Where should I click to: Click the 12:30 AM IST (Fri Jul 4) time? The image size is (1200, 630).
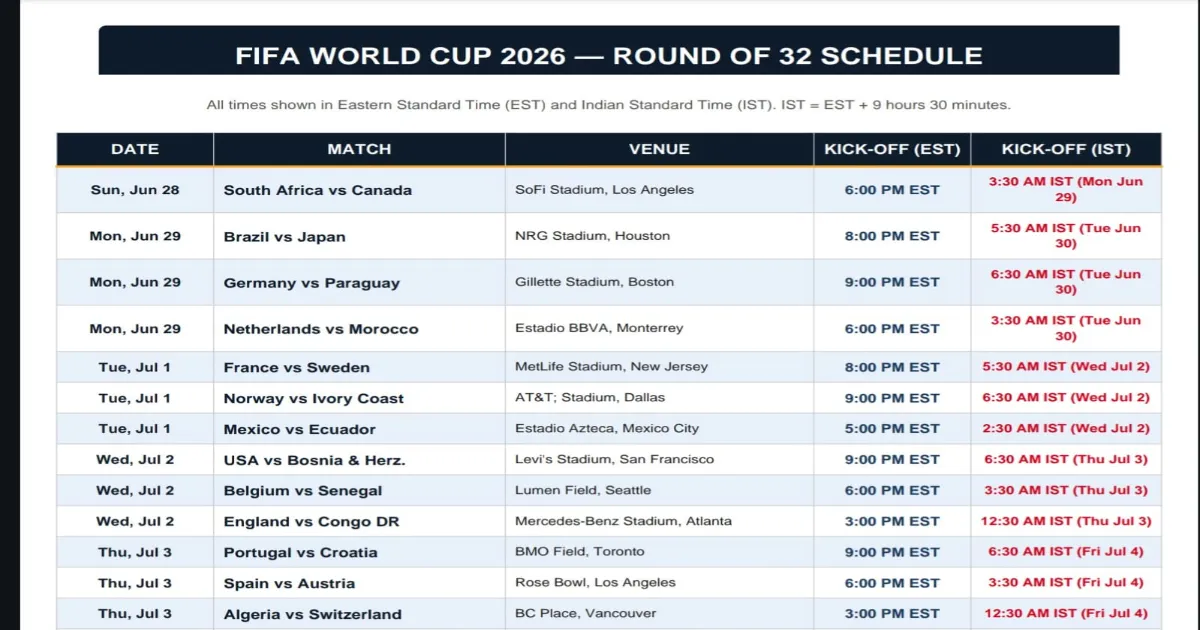pos(1066,614)
